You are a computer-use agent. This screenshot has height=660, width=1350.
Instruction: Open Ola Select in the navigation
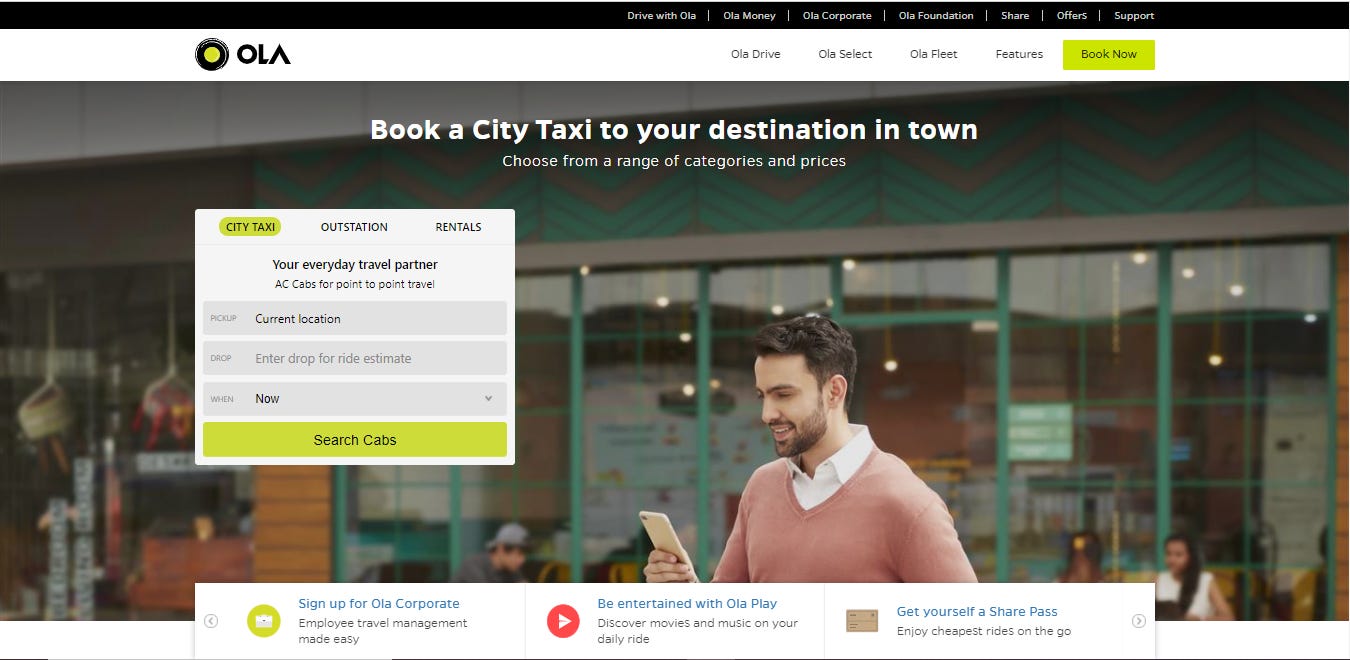pos(845,54)
